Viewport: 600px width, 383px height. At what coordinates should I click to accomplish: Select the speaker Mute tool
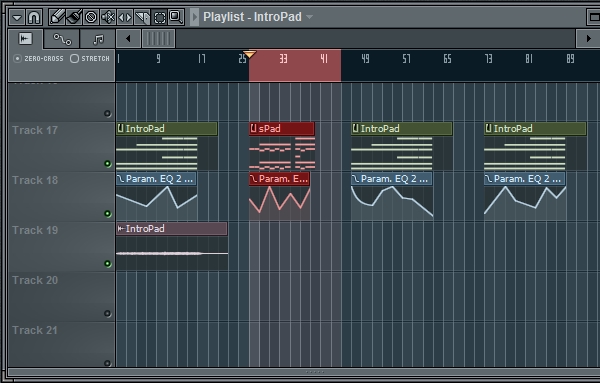108,17
